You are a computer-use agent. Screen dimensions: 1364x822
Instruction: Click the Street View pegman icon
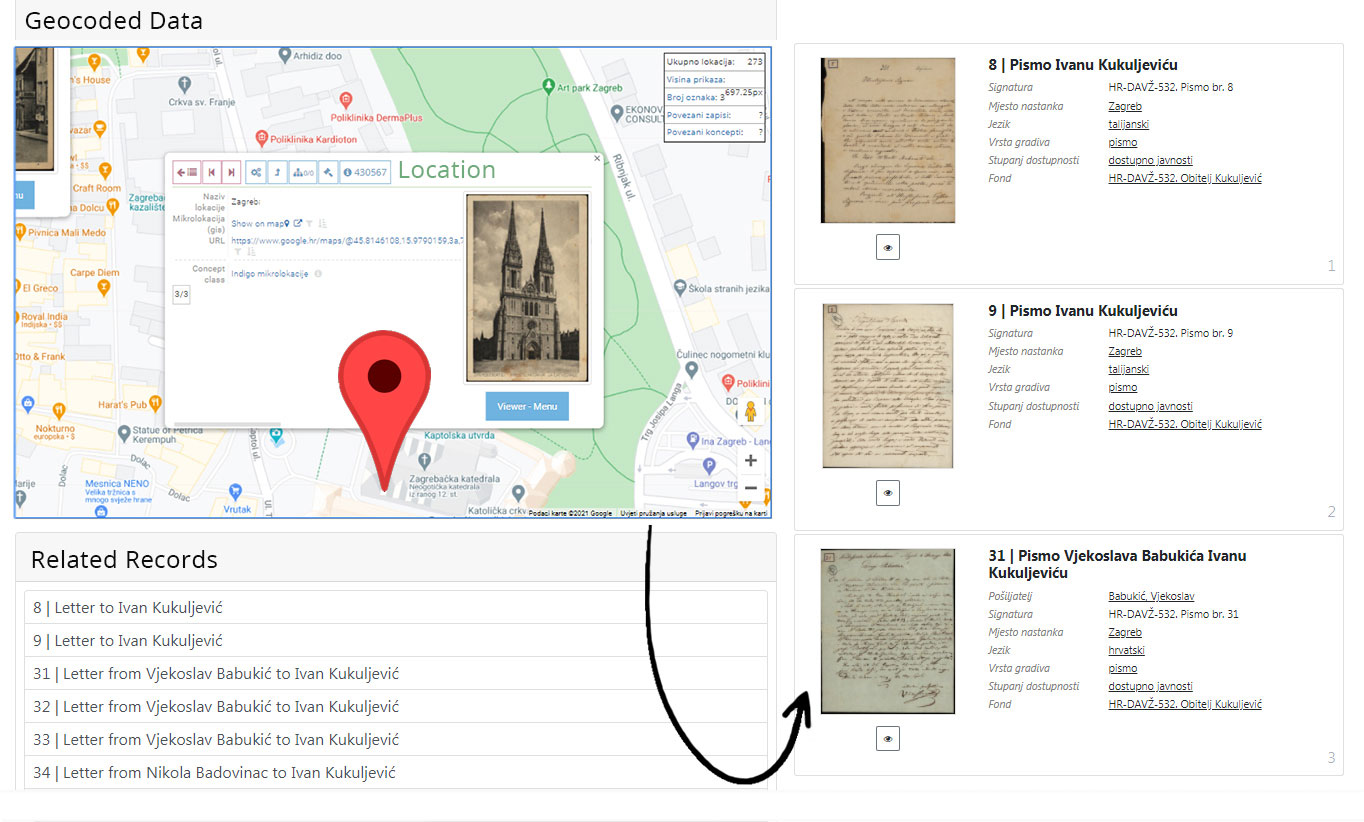751,412
